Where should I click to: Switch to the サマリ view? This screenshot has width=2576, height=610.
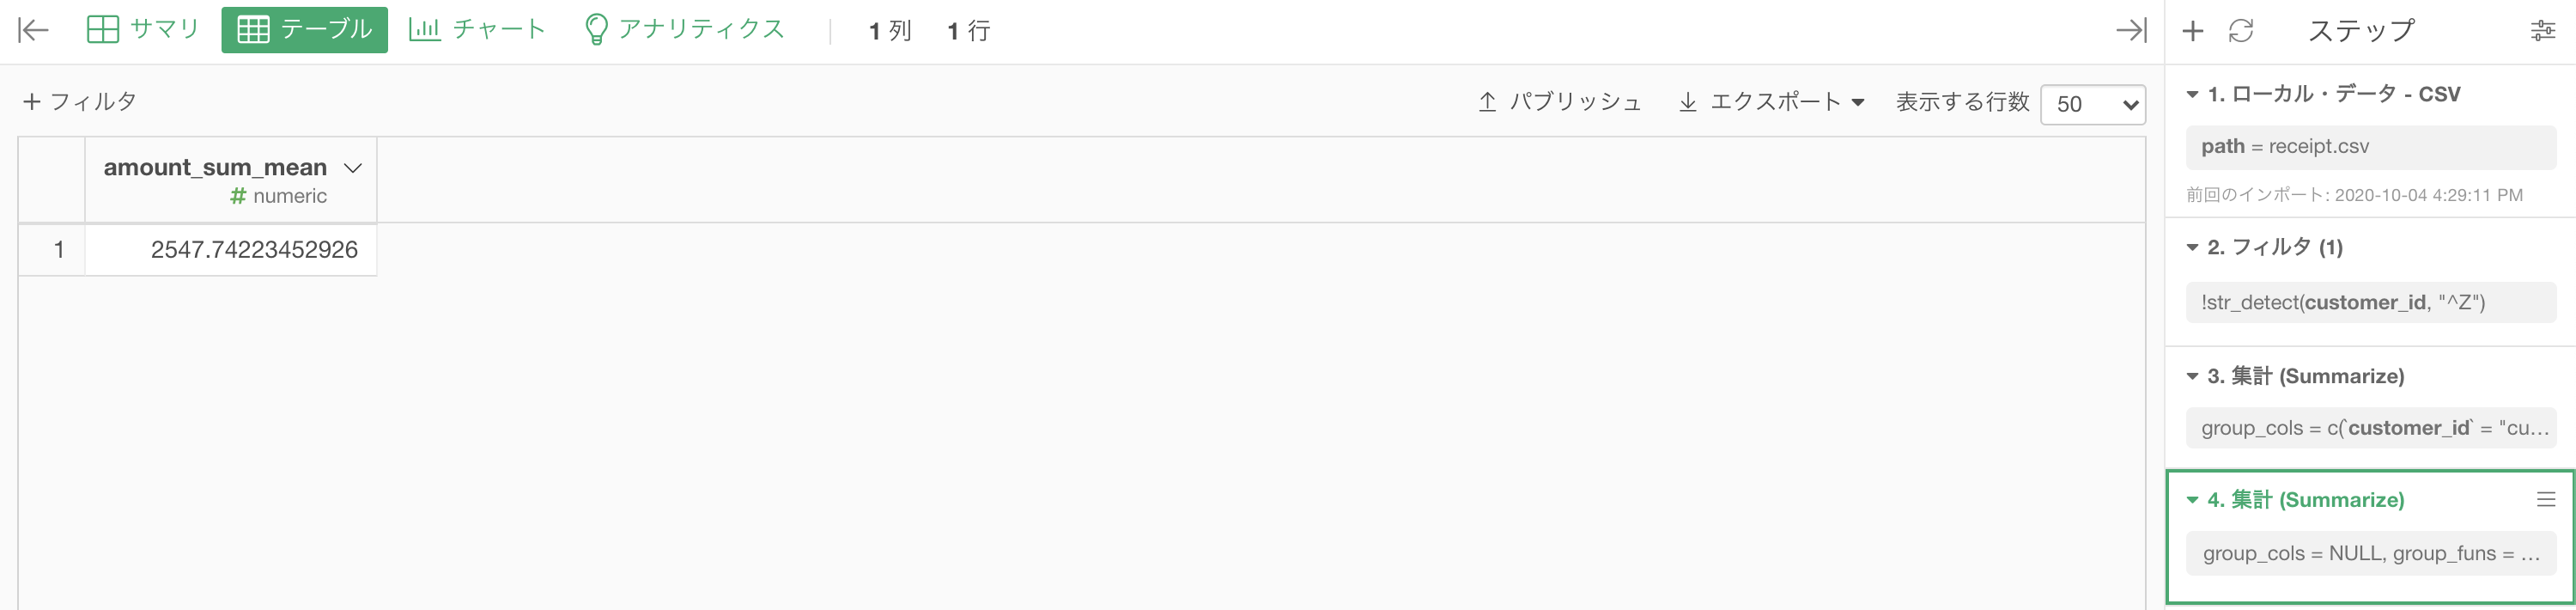pos(143,30)
